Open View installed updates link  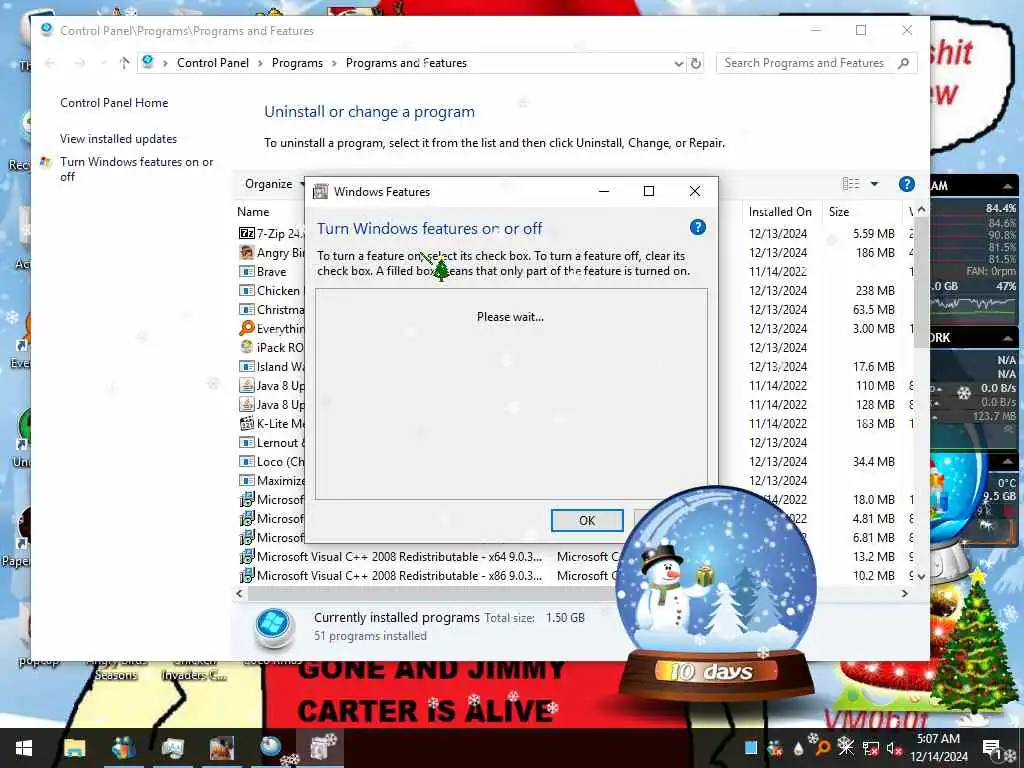(x=118, y=138)
